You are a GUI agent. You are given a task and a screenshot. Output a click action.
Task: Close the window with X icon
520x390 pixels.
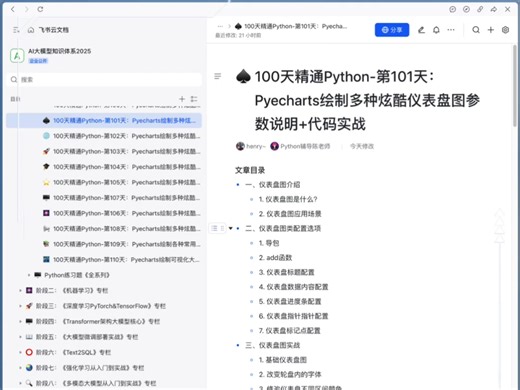[x=508, y=9]
